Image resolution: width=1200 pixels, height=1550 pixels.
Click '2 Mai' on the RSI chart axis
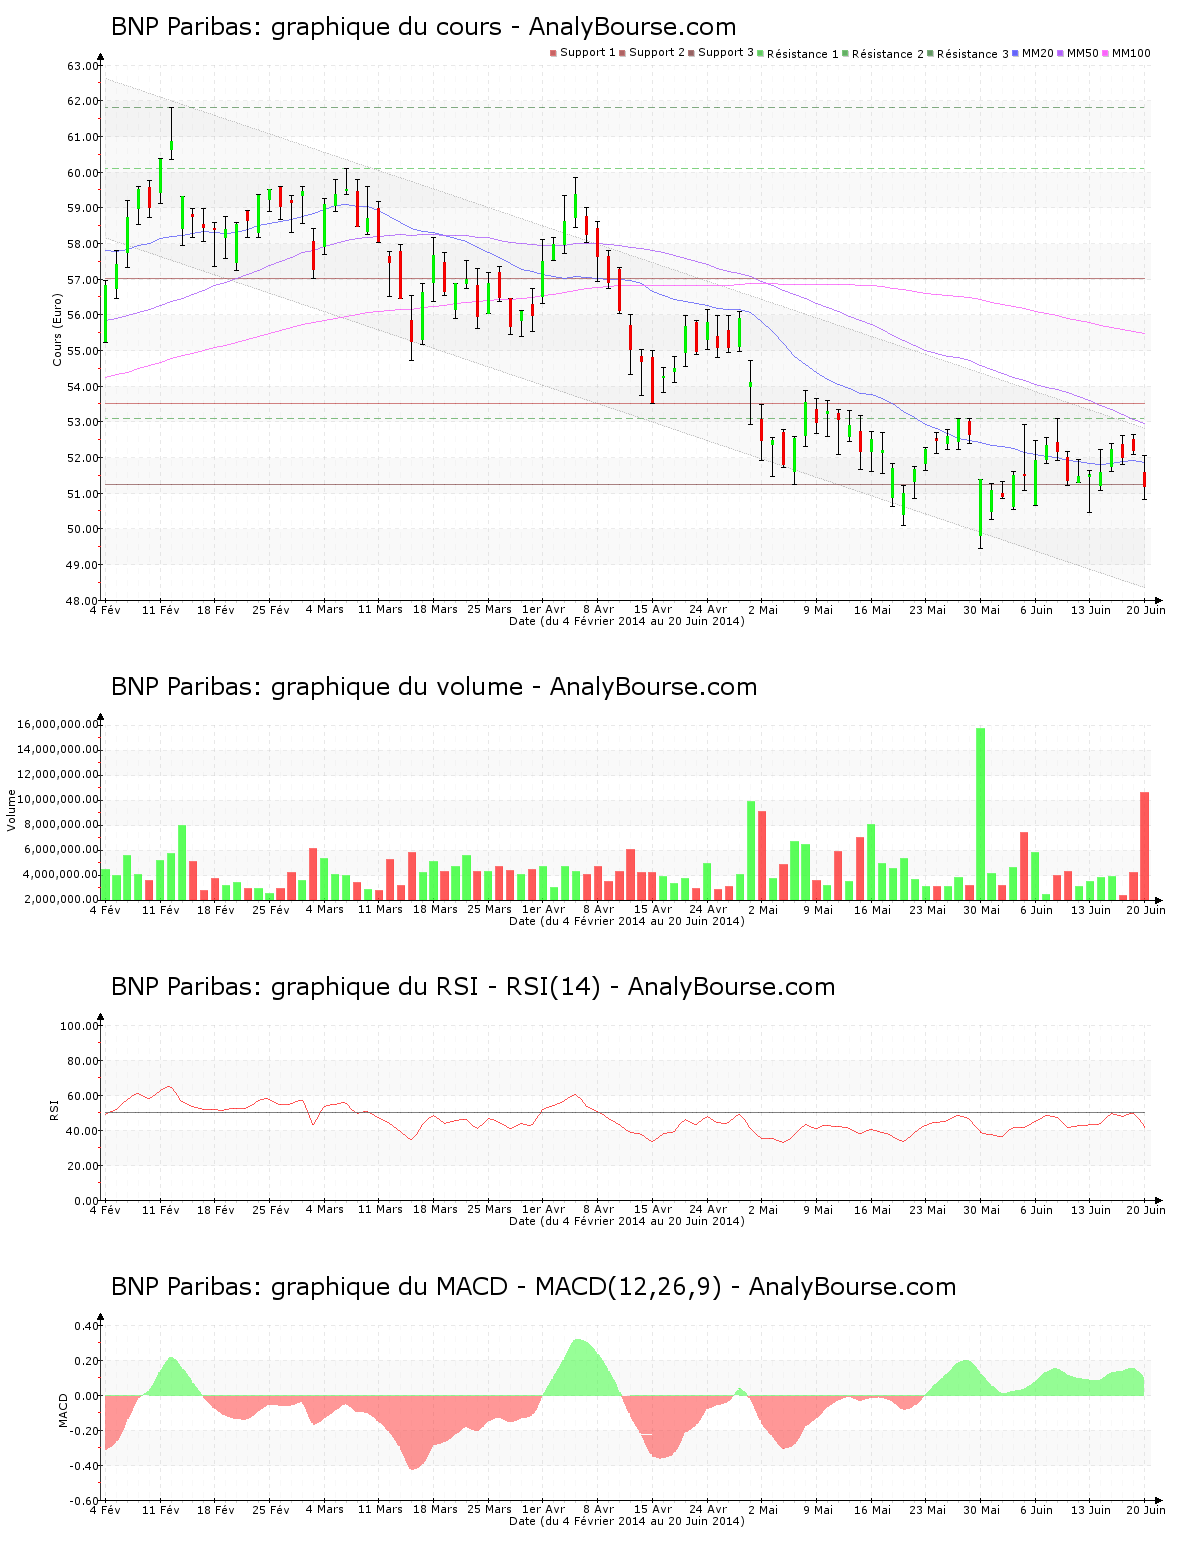click(762, 1209)
